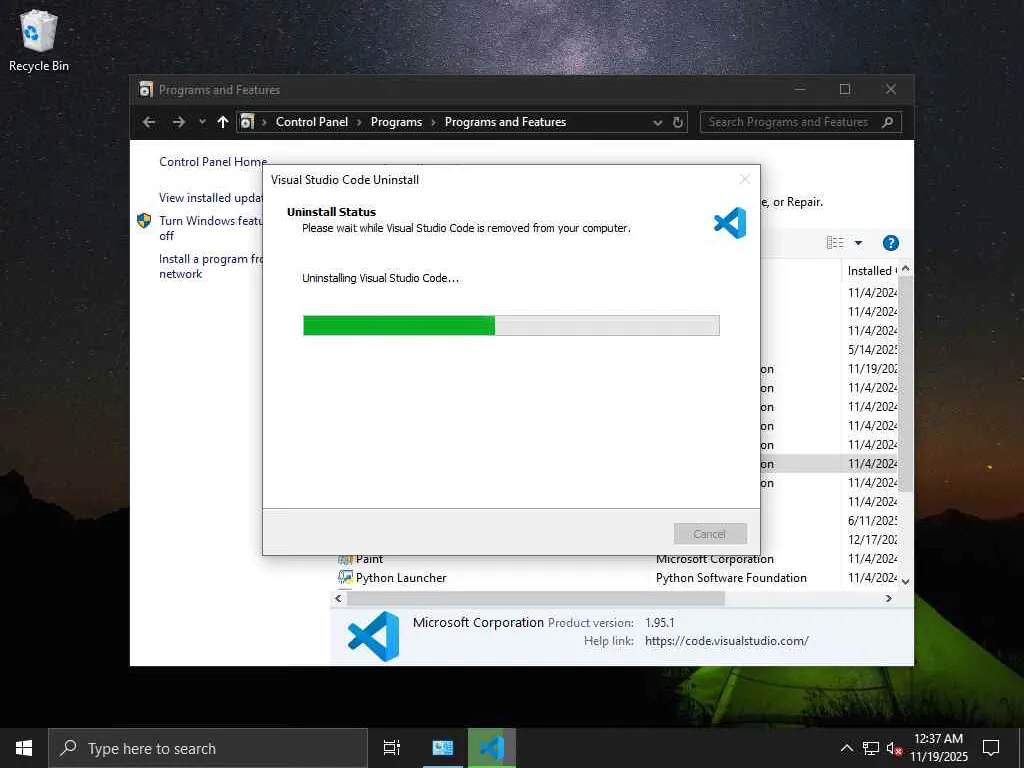Open the Recycle Bin desktop icon
Image resolution: width=1024 pixels, height=768 pixels.
point(39,40)
